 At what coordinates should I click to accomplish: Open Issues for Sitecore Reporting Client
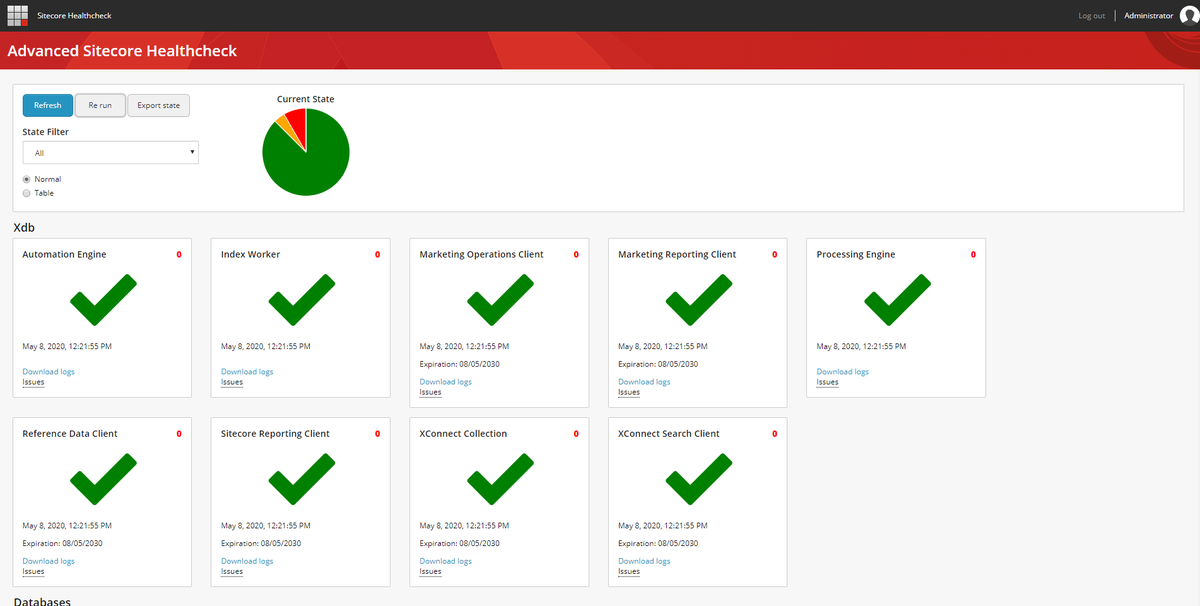[232, 571]
